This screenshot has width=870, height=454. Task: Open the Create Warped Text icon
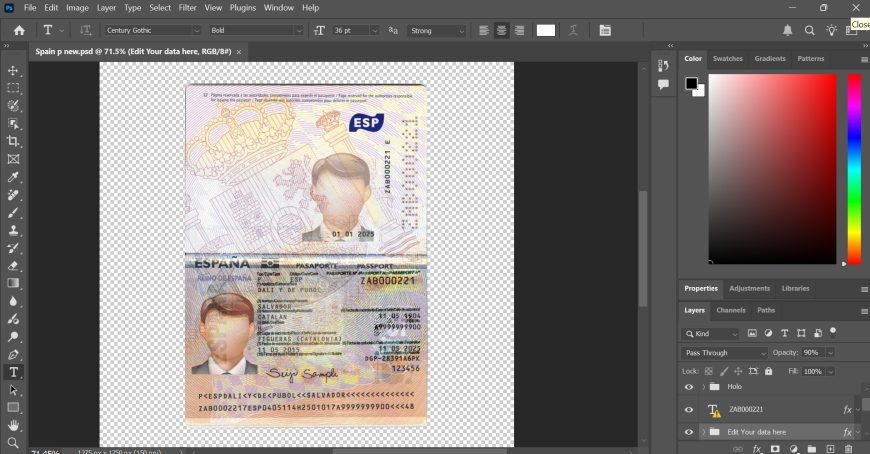pos(574,31)
